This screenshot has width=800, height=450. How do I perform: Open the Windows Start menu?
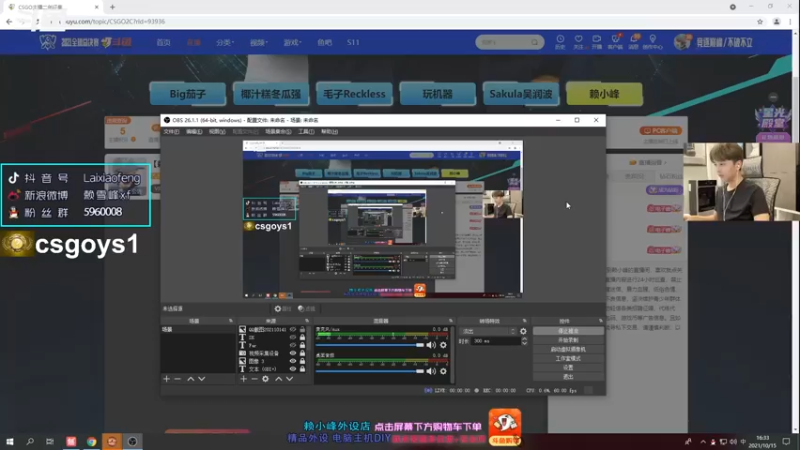click(x=10, y=441)
